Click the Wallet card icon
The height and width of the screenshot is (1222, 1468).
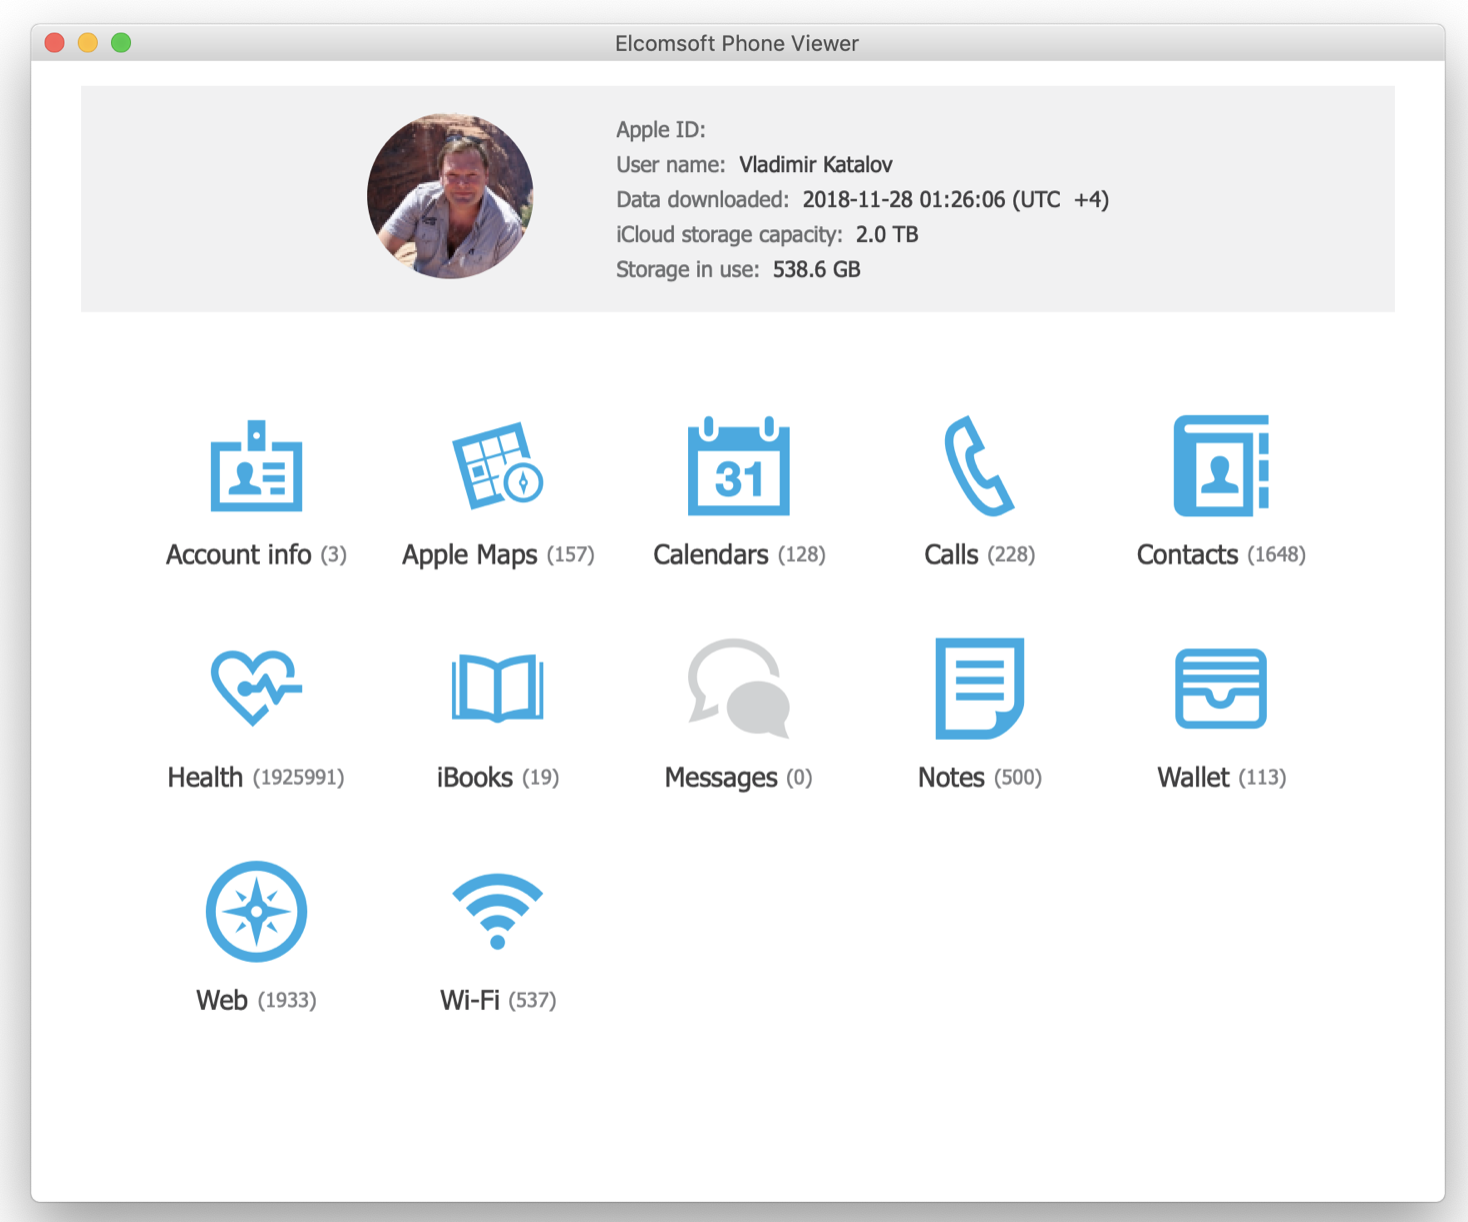tap(1220, 688)
